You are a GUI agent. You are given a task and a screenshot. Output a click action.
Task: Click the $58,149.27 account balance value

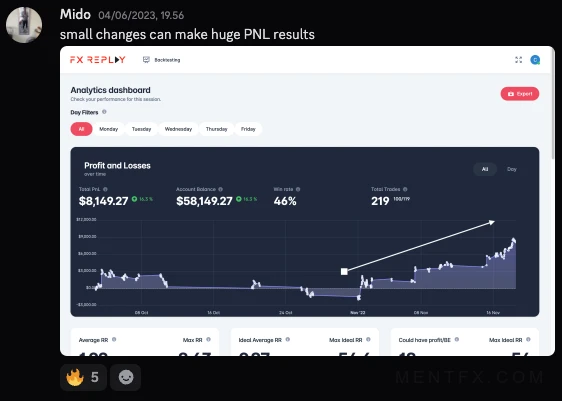(x=204, y=201)
